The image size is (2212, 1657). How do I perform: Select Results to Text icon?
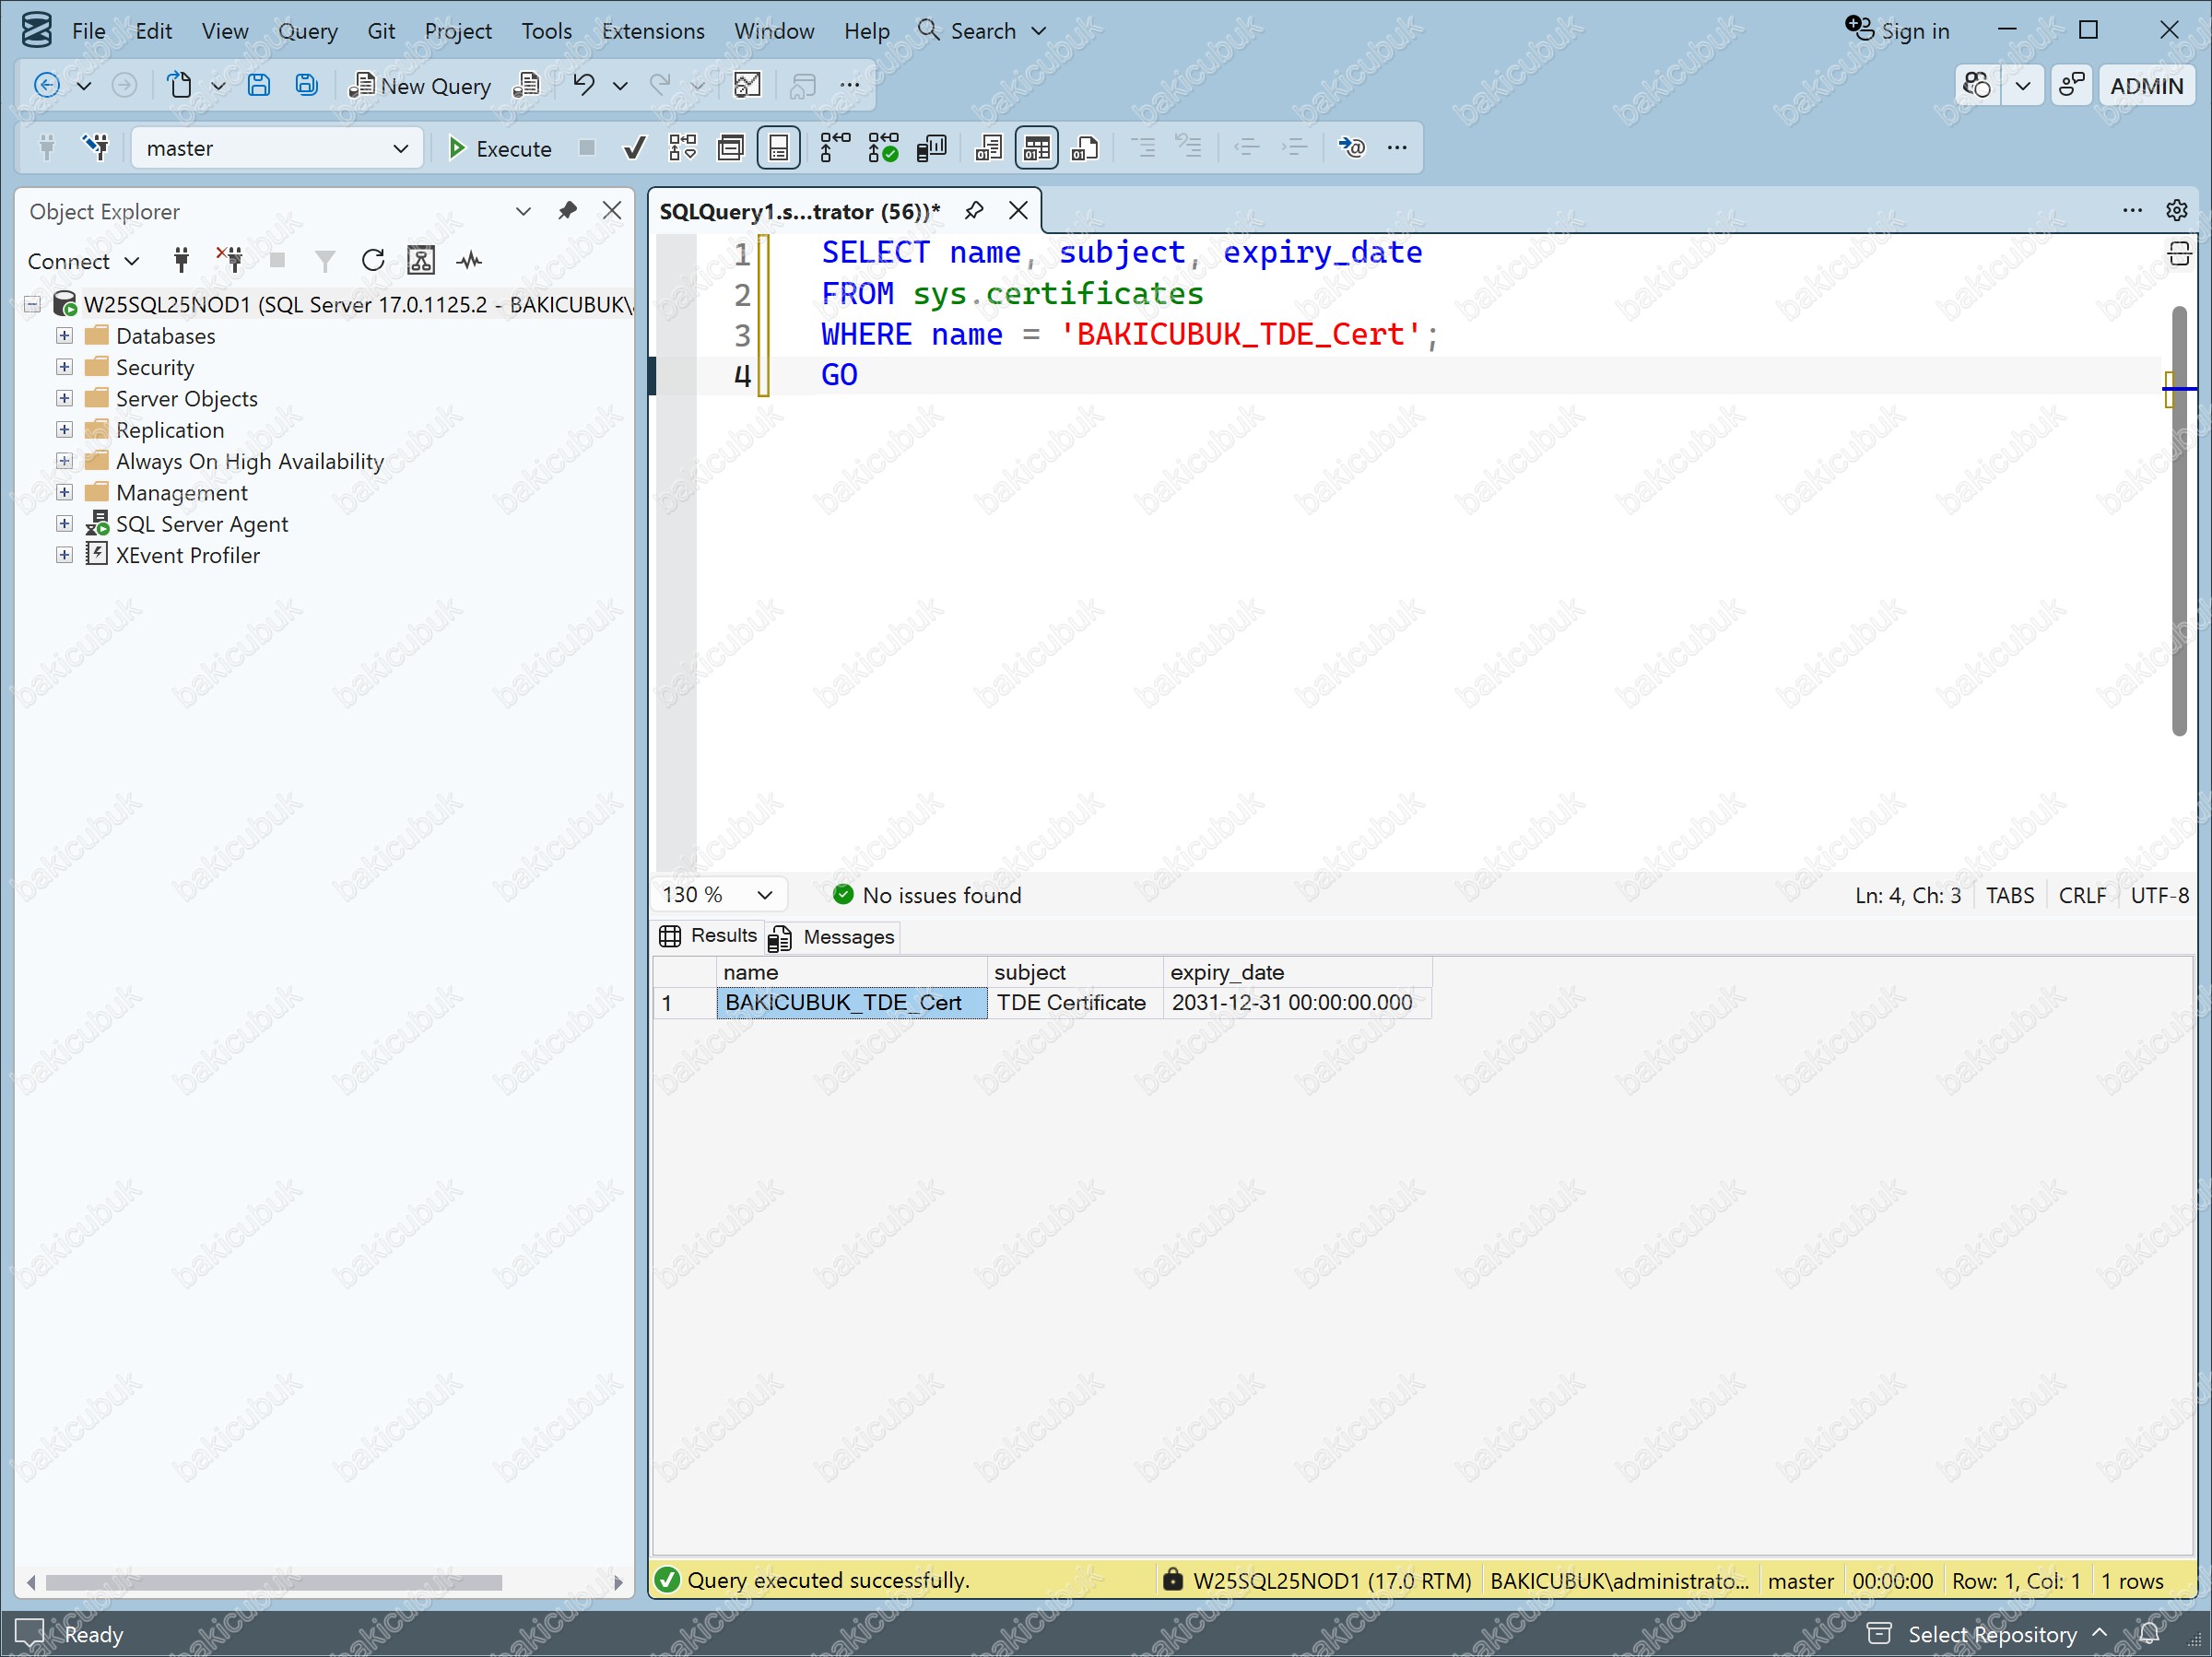coord(988,148)
